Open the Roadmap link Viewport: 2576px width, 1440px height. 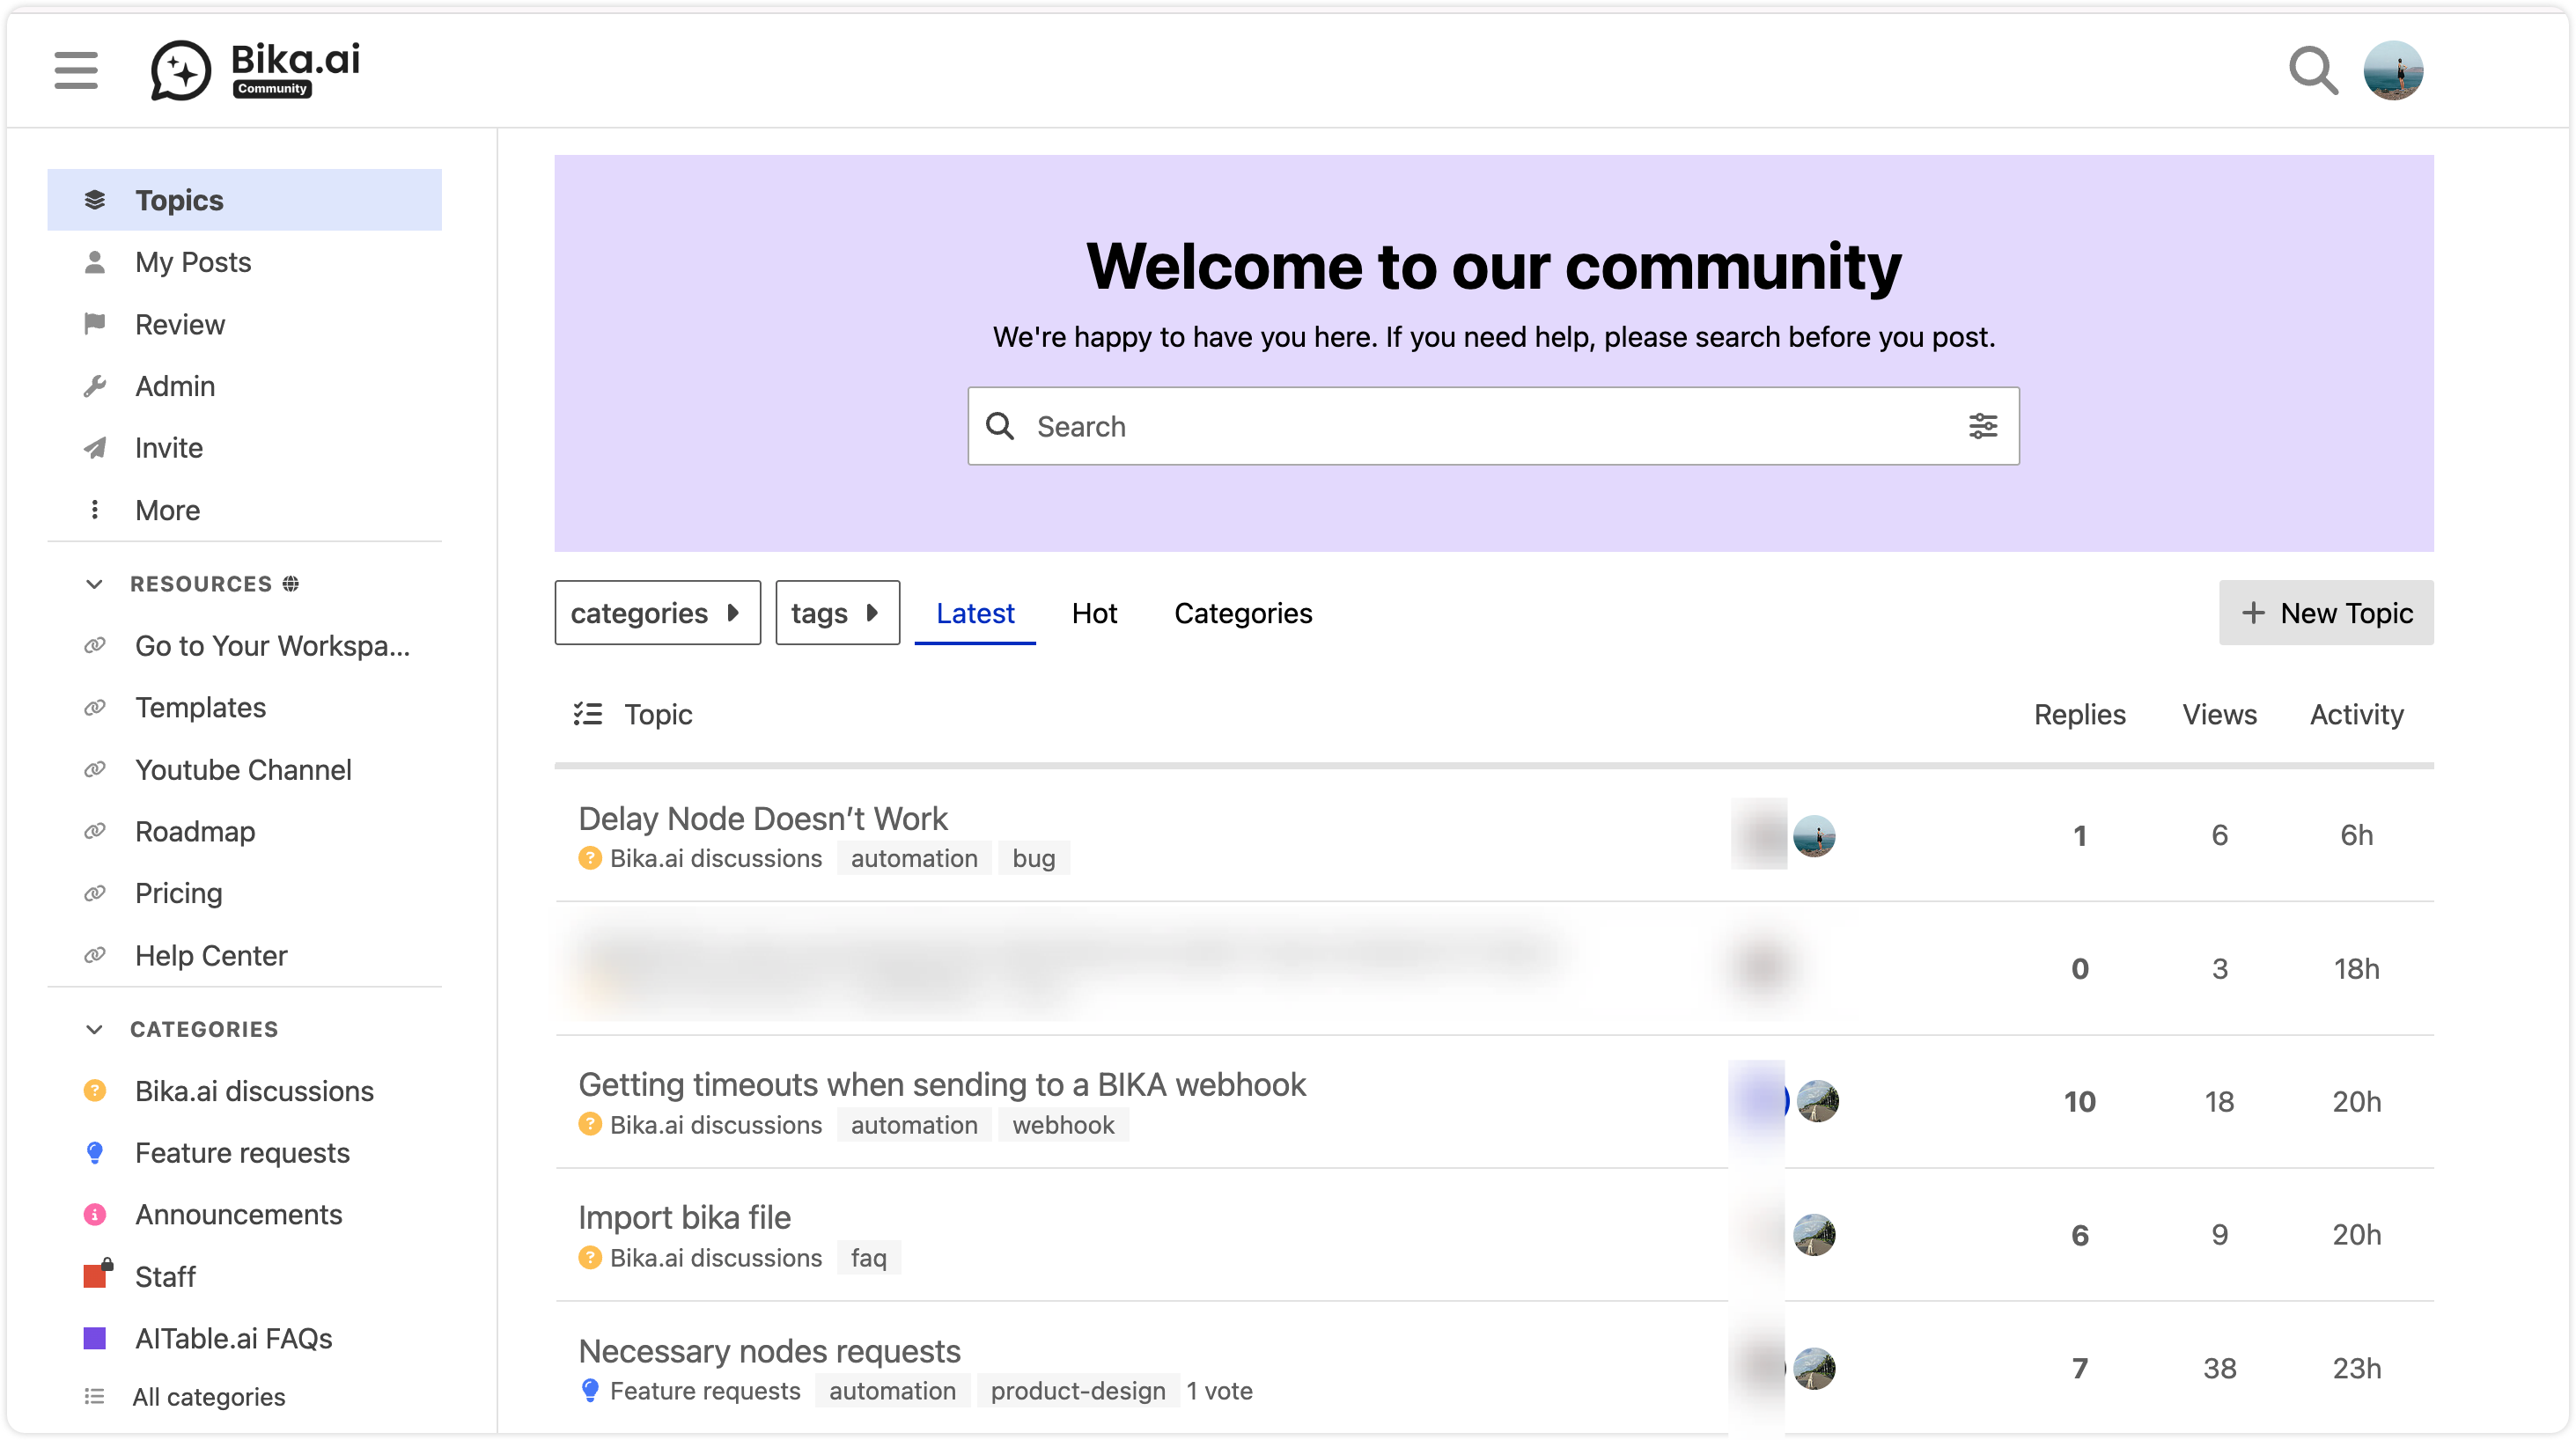[245, 831]
